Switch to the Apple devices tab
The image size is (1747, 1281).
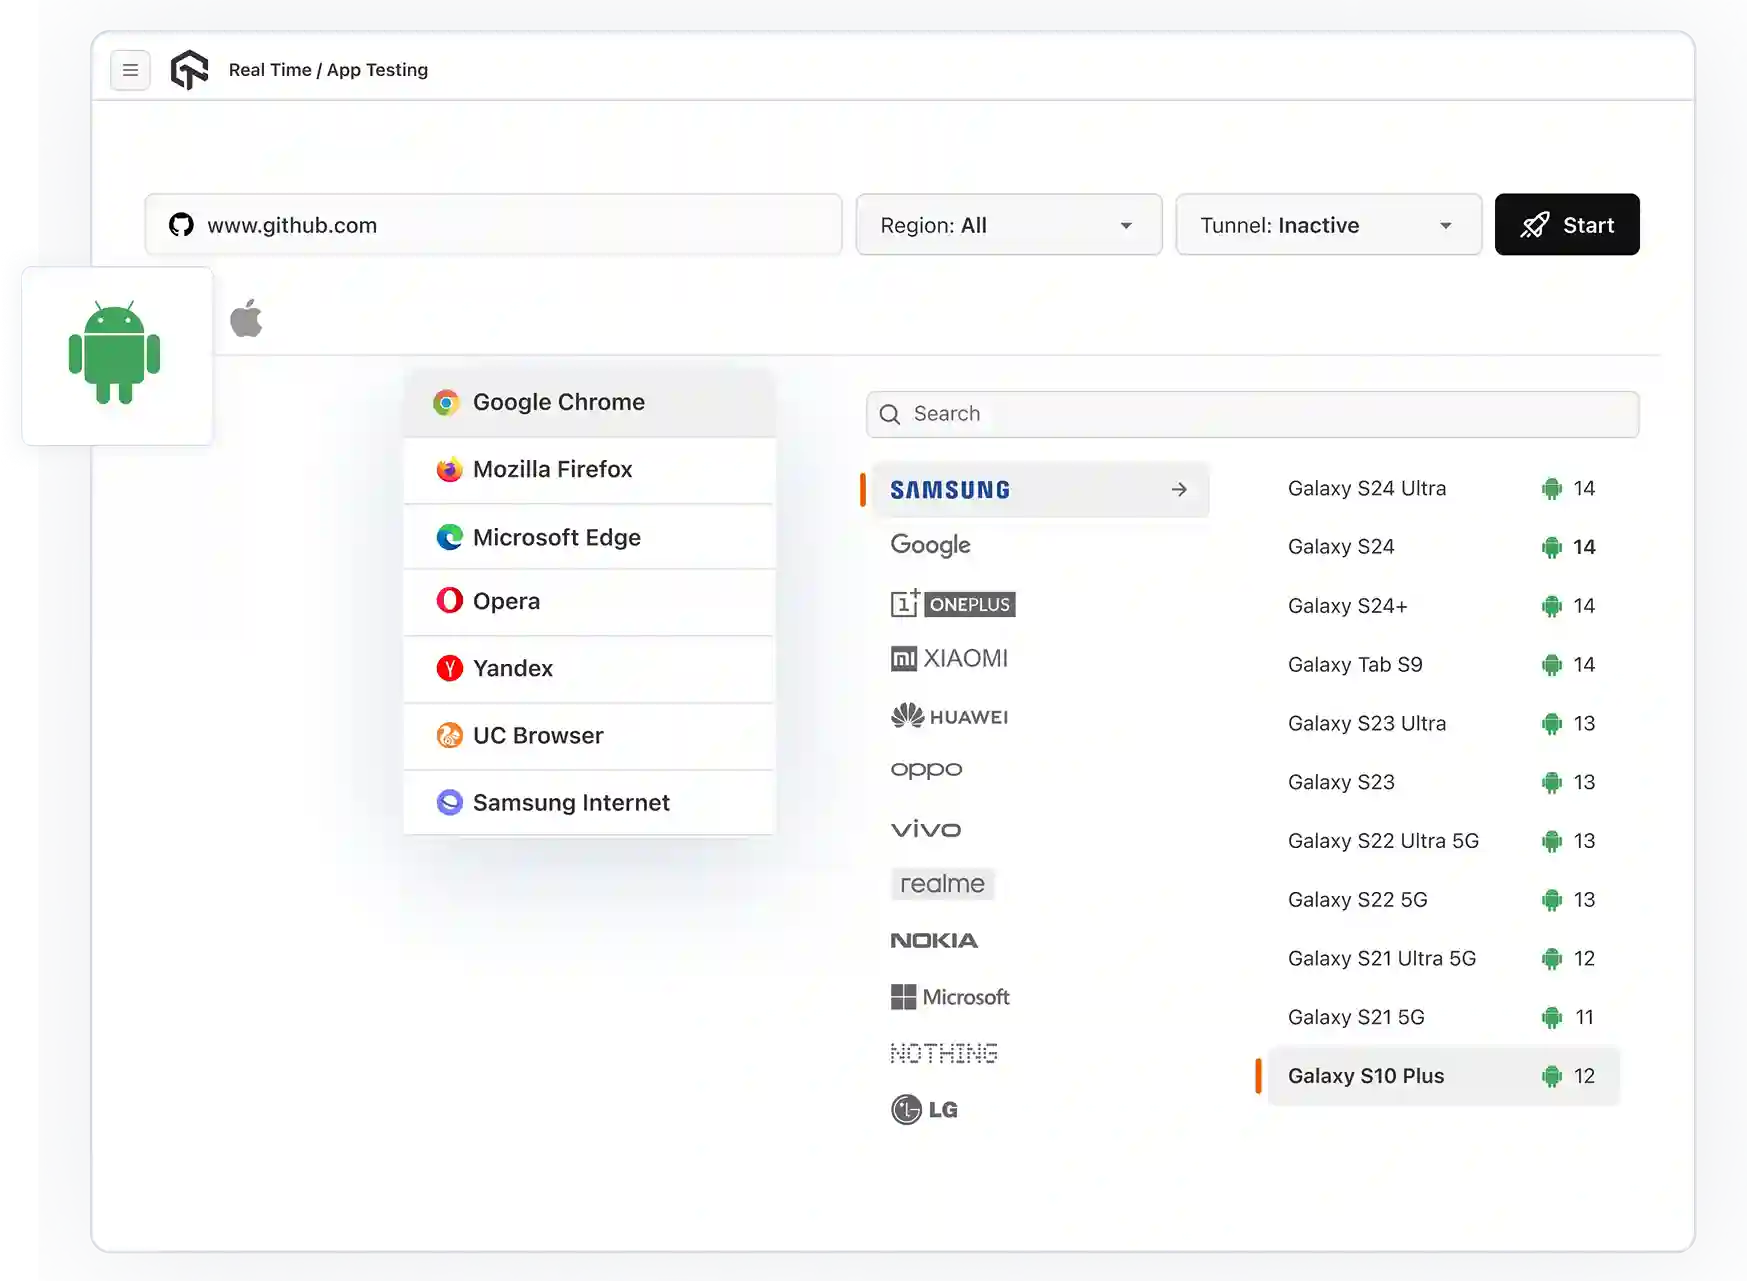(x=246, y=318)
